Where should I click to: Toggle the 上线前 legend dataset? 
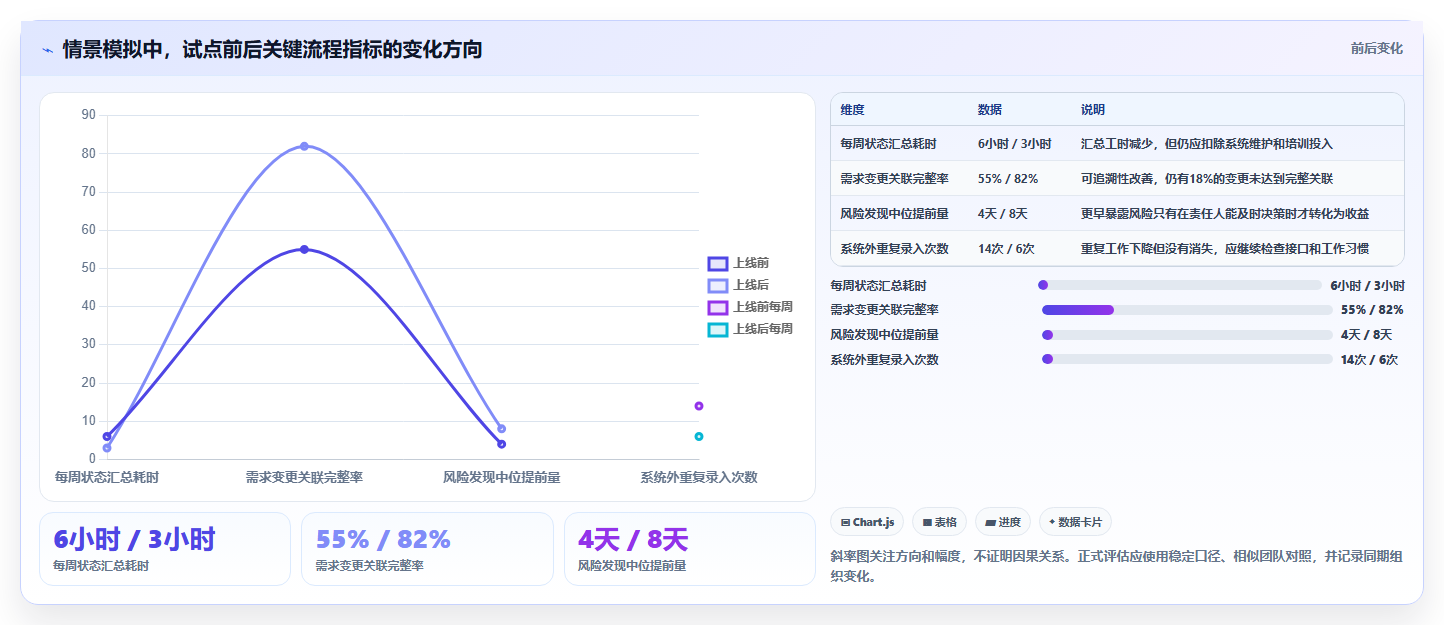(x=738, y=263)
